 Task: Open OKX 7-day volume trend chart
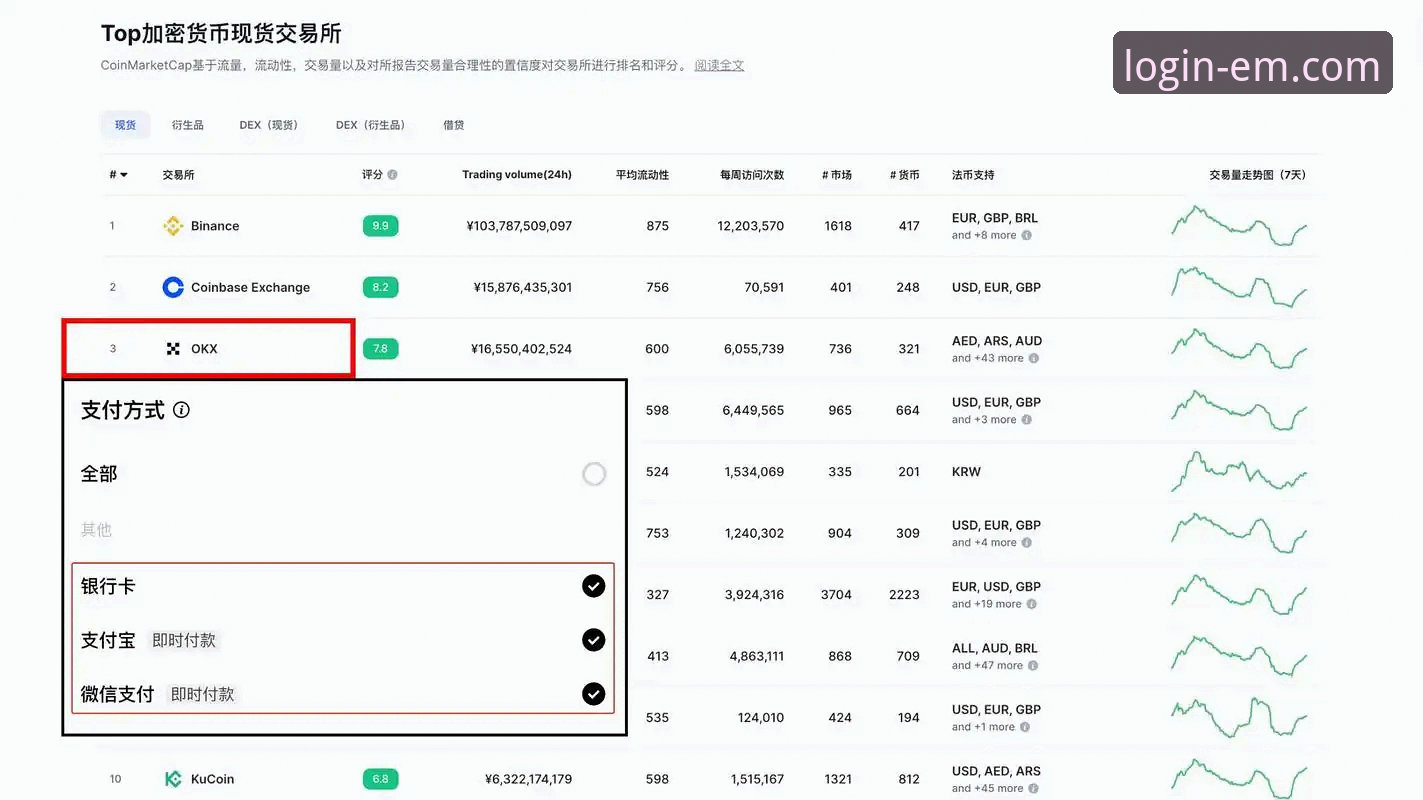tap(1239, 349)
